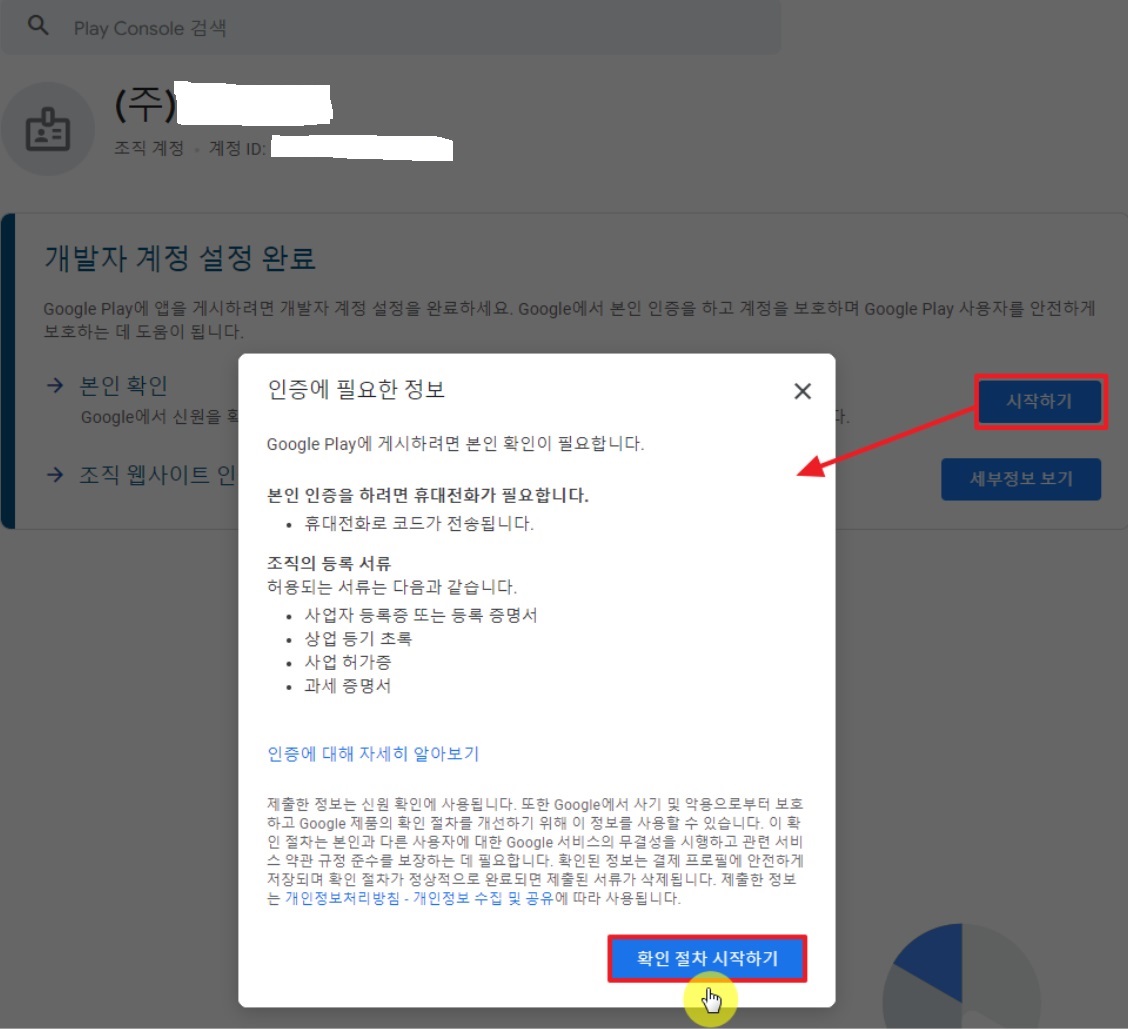
Task: Select the 본인 확인 step heading
Action: [123, 386]
